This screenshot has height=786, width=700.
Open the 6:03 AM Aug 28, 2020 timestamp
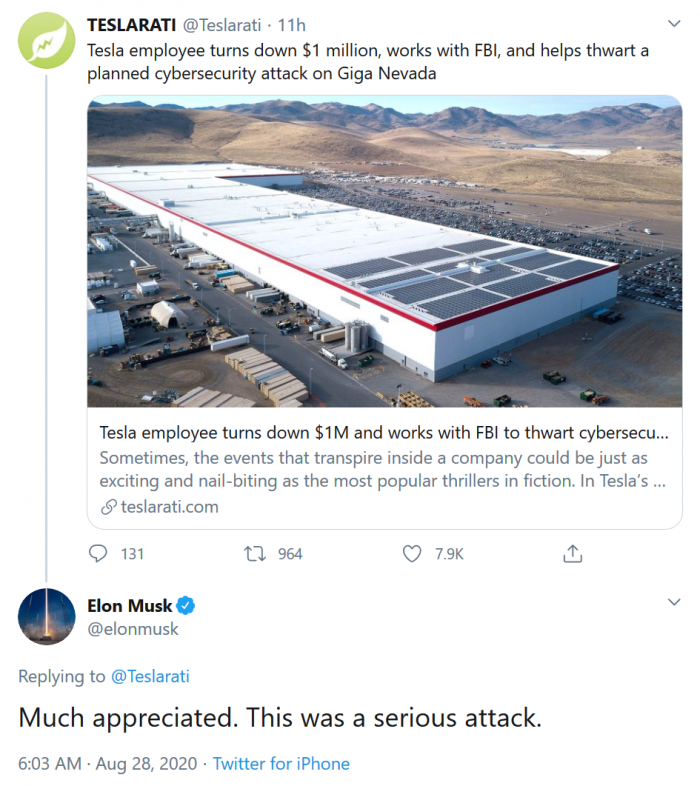[106, 763]
